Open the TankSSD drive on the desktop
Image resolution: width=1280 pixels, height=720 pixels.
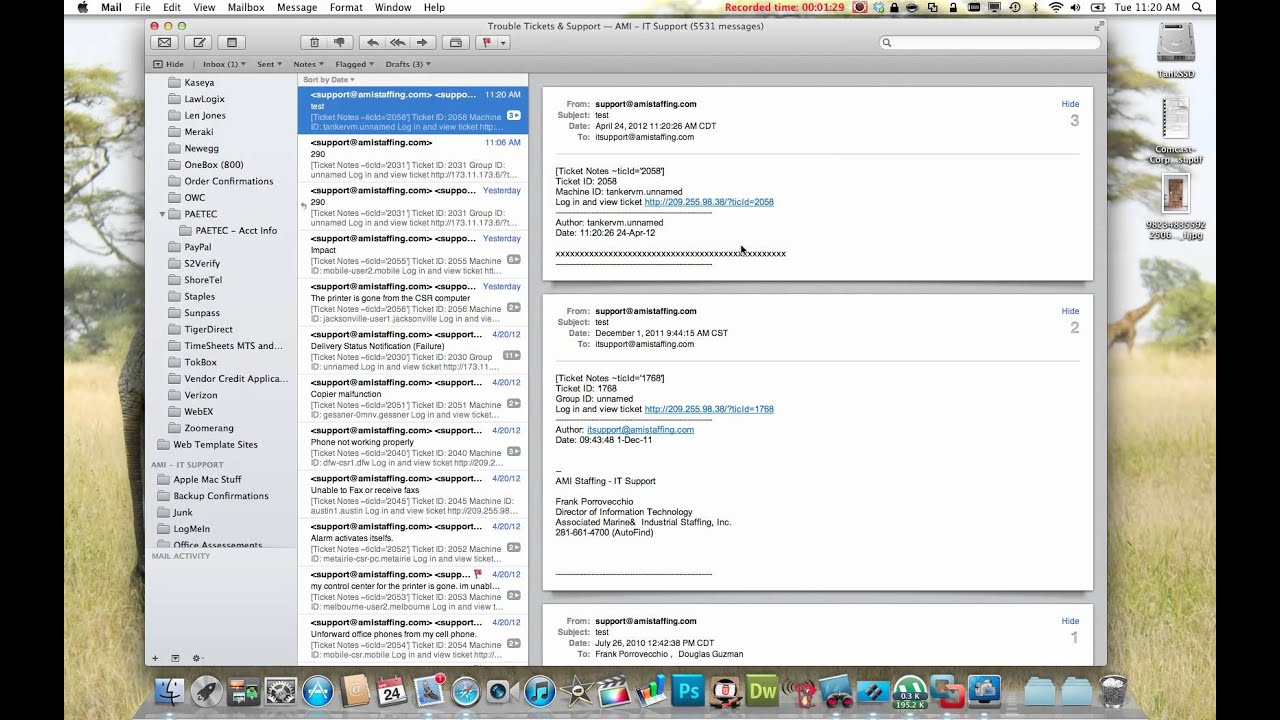pyautogui.click(x=1175, y=48)
